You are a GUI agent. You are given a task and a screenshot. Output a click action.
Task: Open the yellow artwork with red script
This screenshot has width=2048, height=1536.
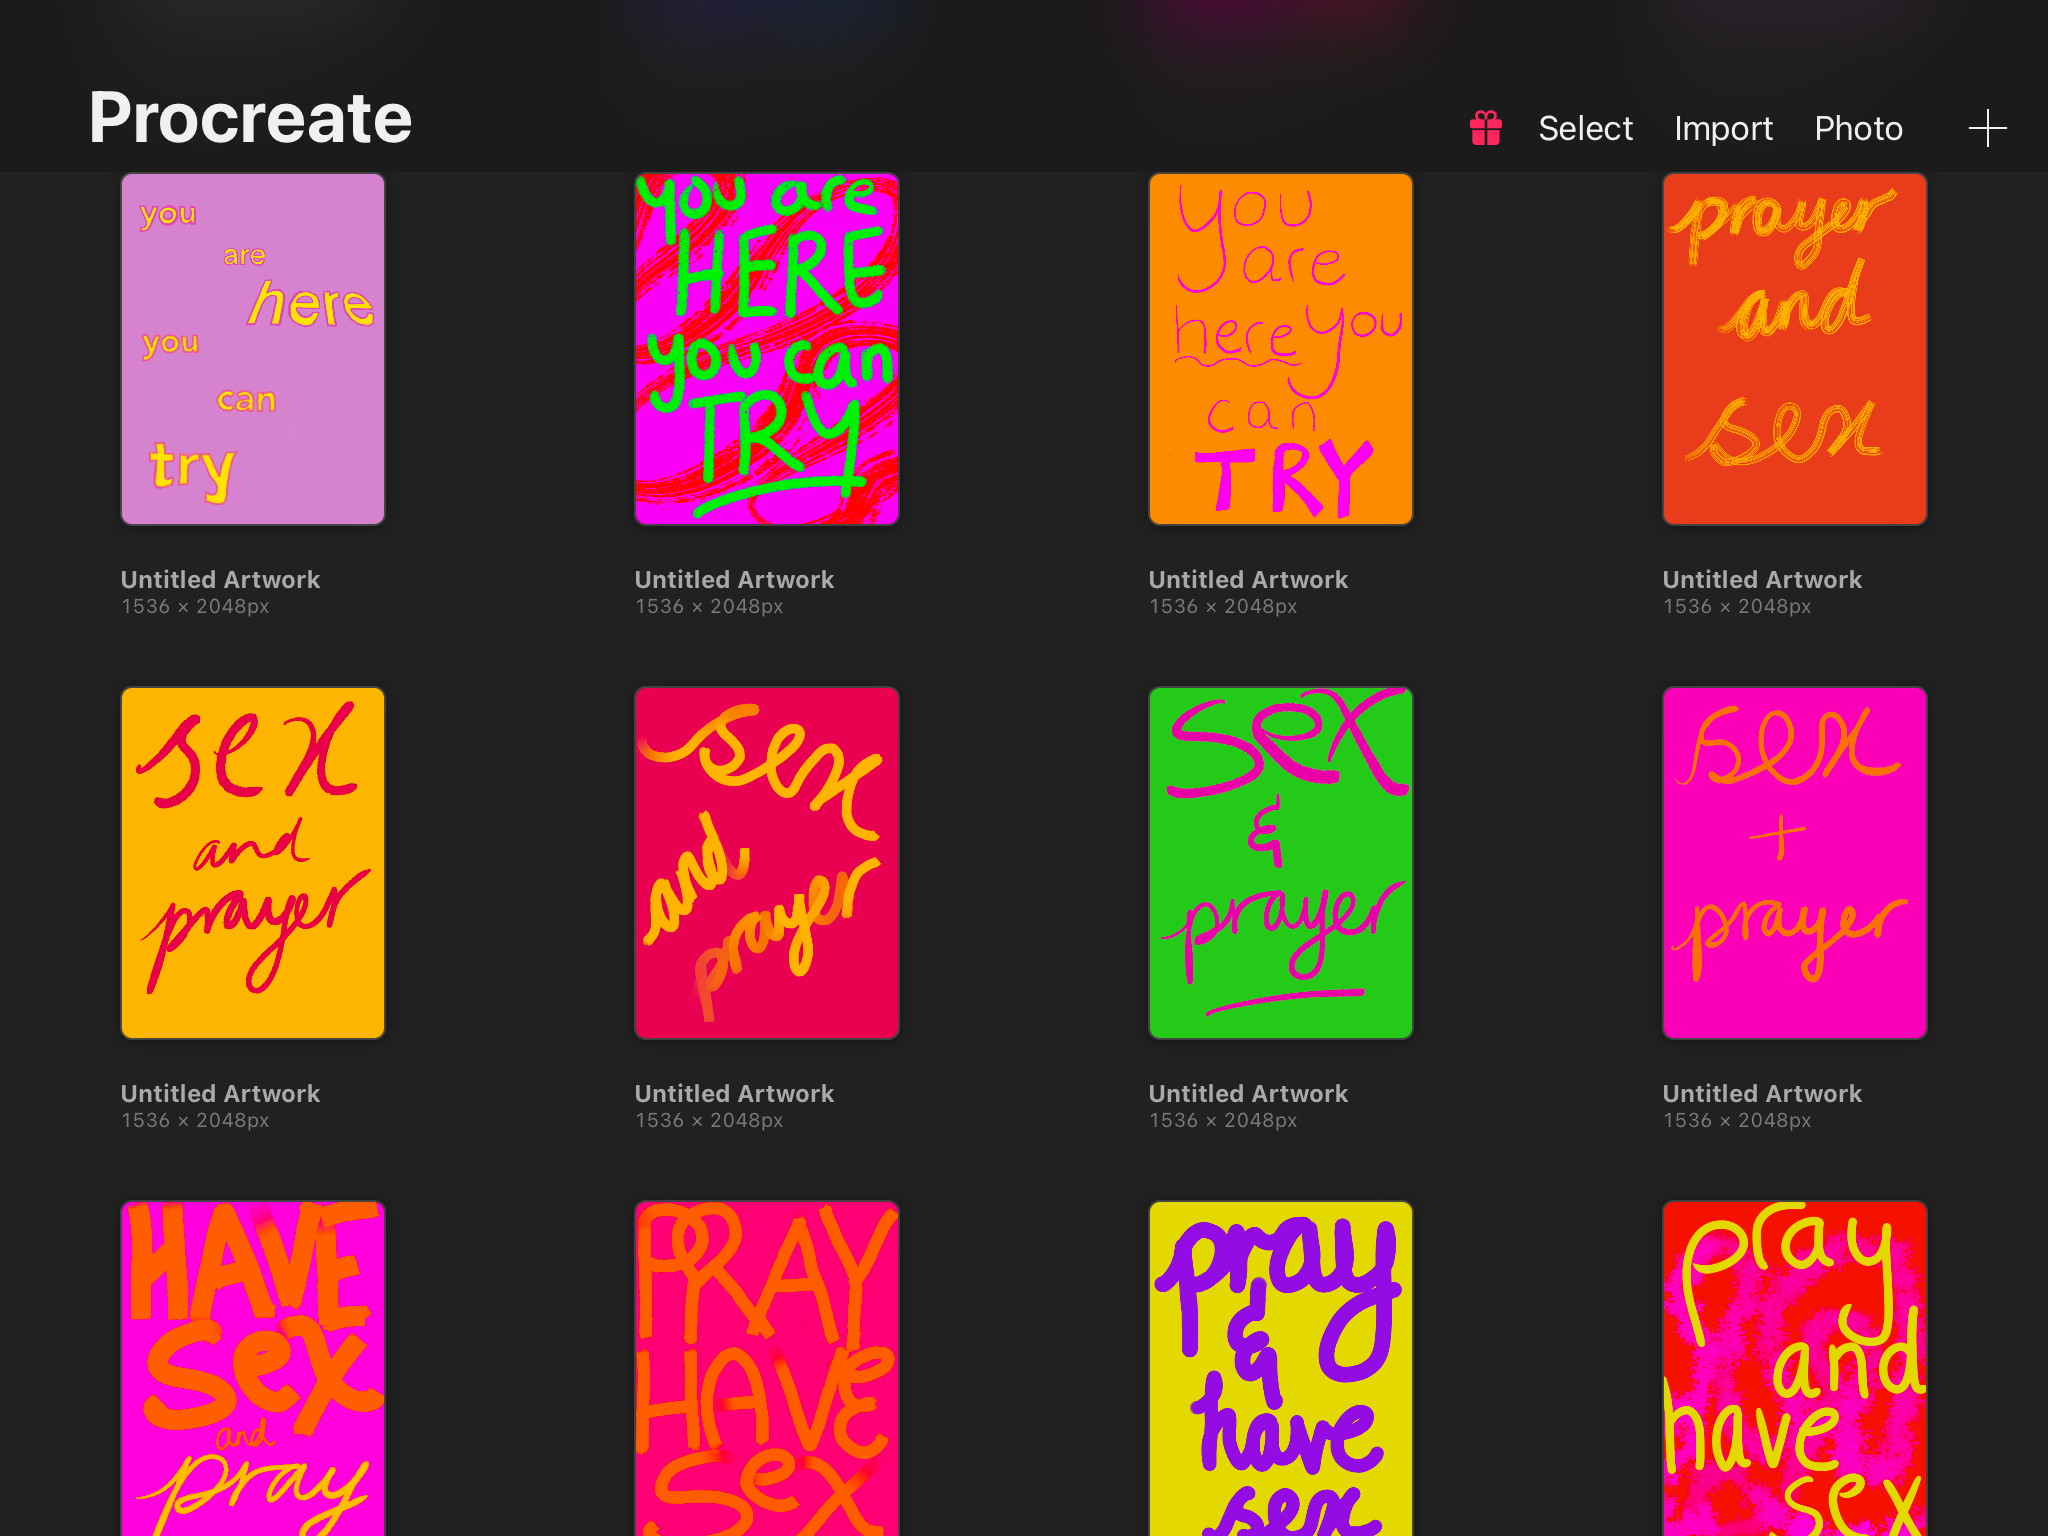coord(253,862)
